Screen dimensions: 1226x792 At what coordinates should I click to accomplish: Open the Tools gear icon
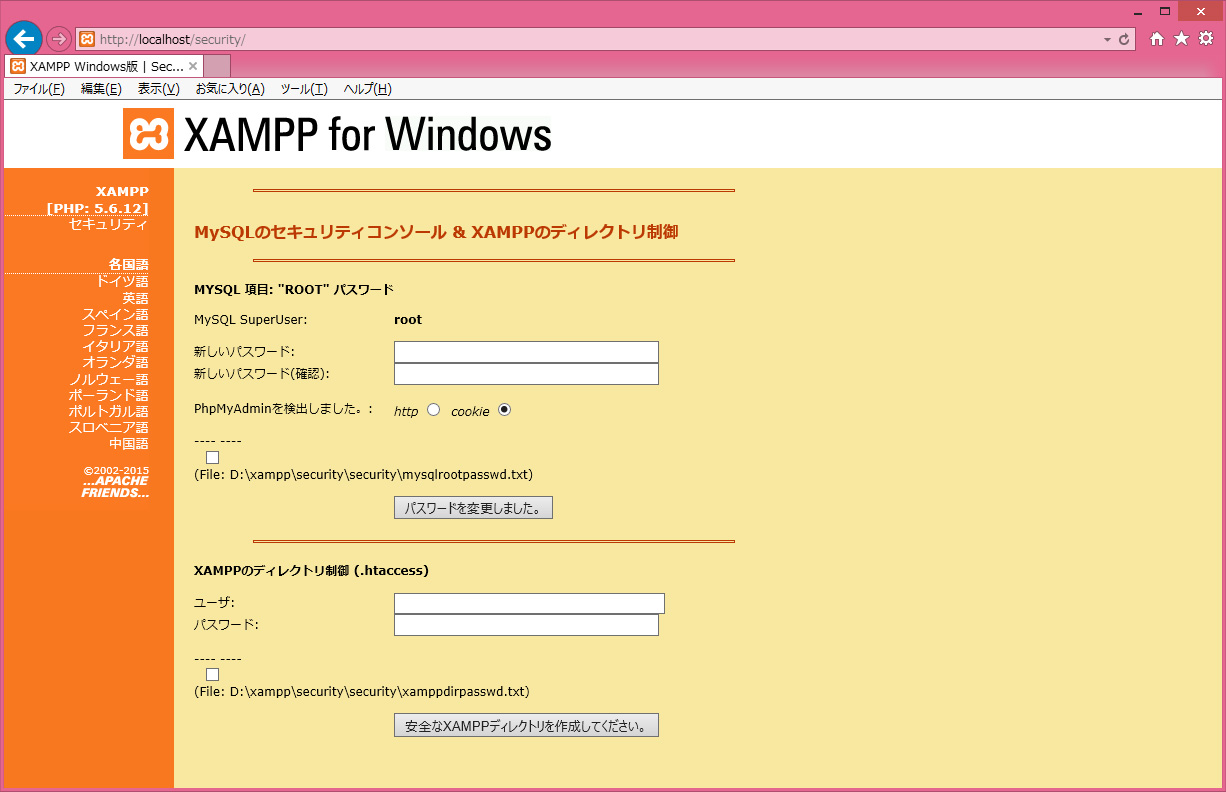click(1206, 39)
